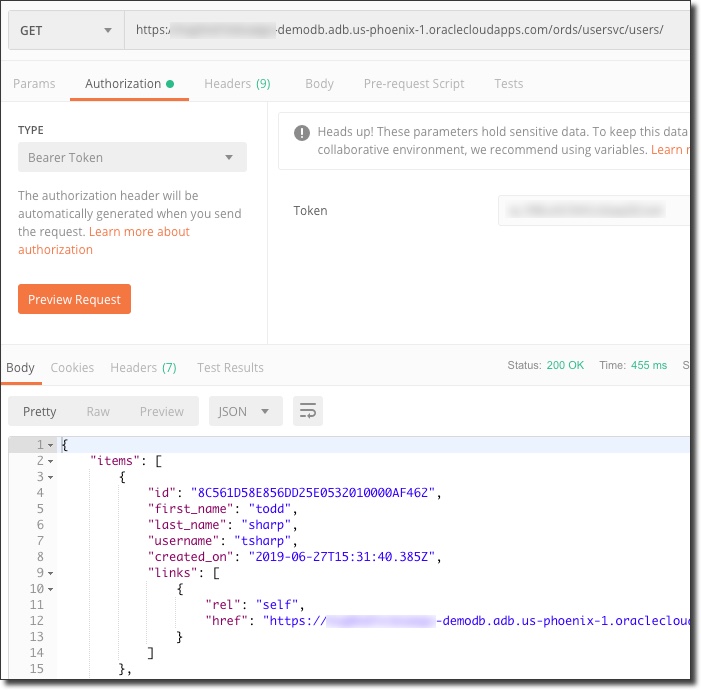The height and width of the screenshot is (690, 701).
Task: Collapse the links array on line 9
Action: coord(51,572)
